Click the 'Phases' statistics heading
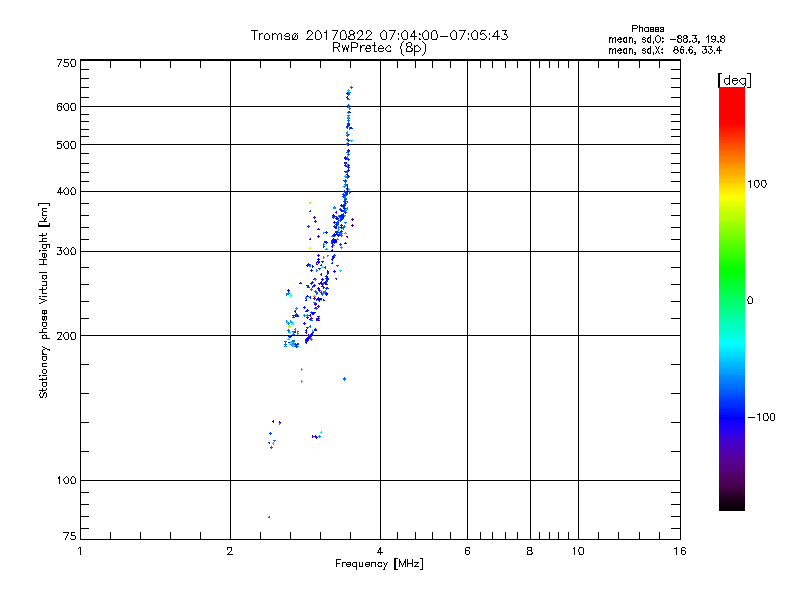The height and width of the screenshot is (600, 800). [647, 29]
